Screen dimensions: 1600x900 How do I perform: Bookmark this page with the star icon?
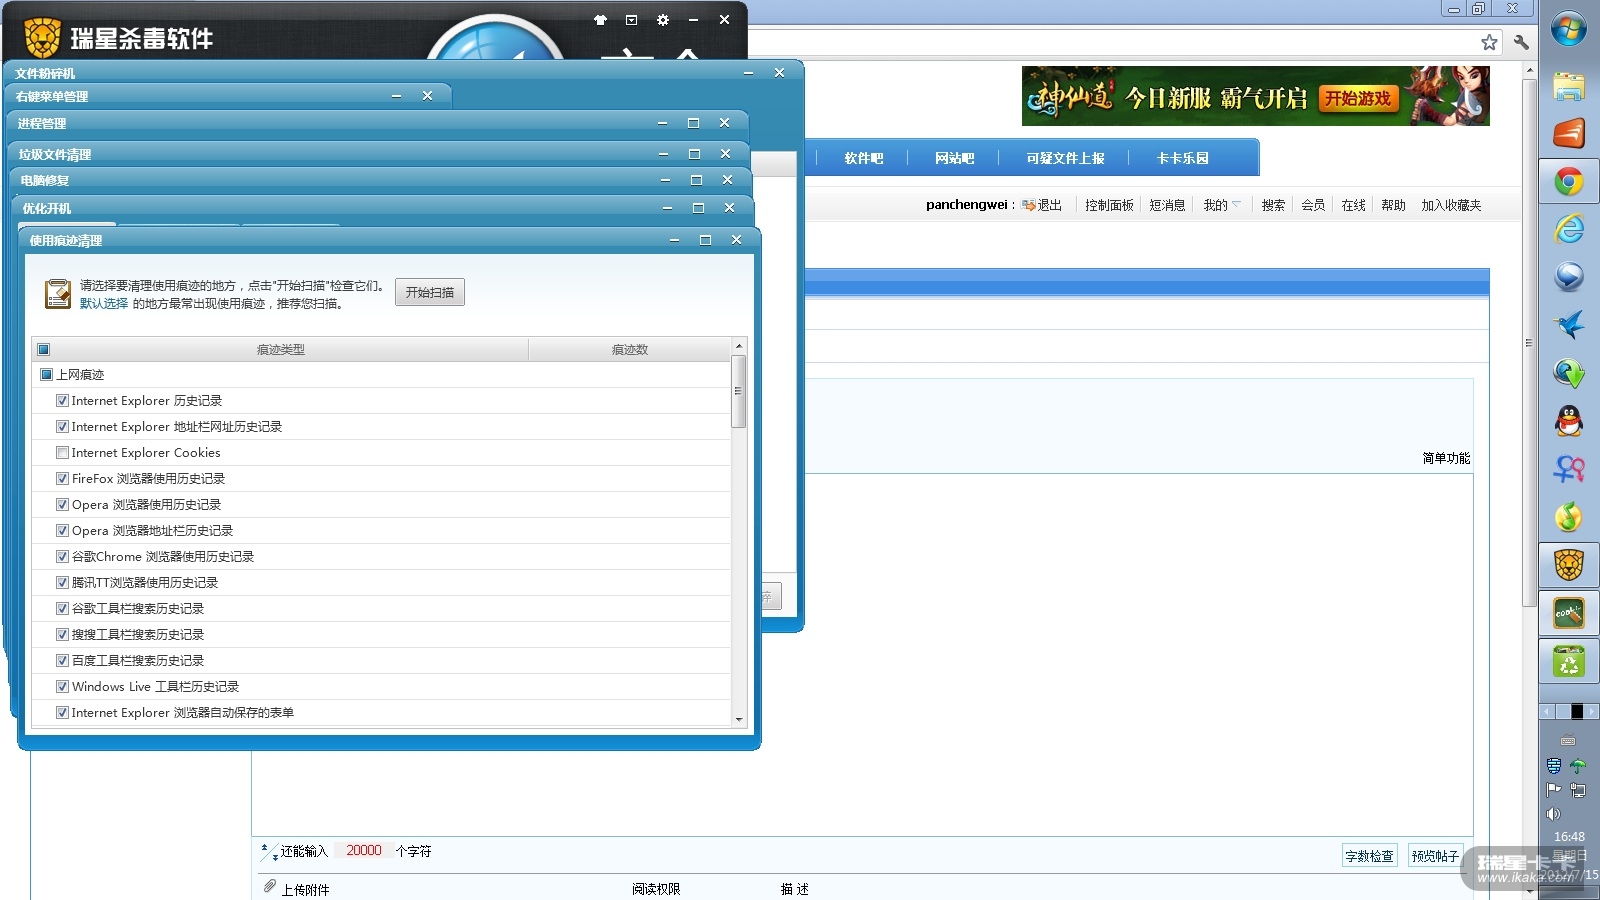[1489, 42]
